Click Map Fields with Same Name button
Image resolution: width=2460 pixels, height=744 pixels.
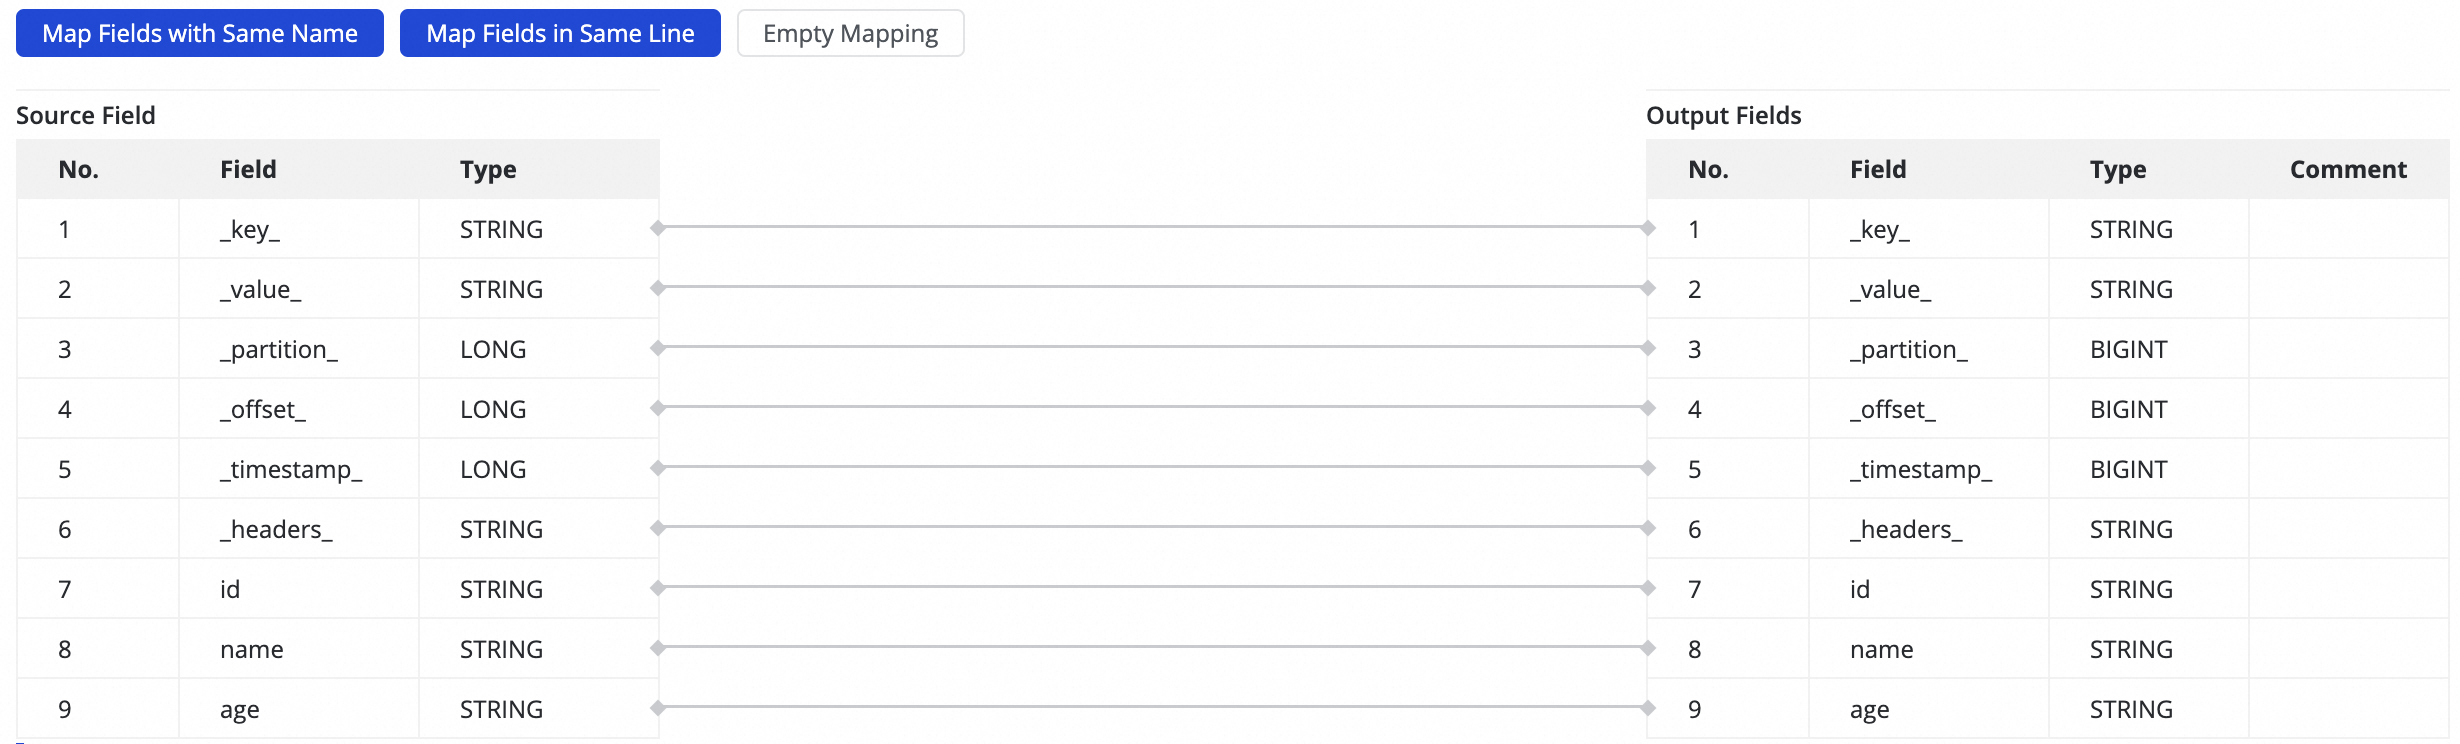[200, 34]
